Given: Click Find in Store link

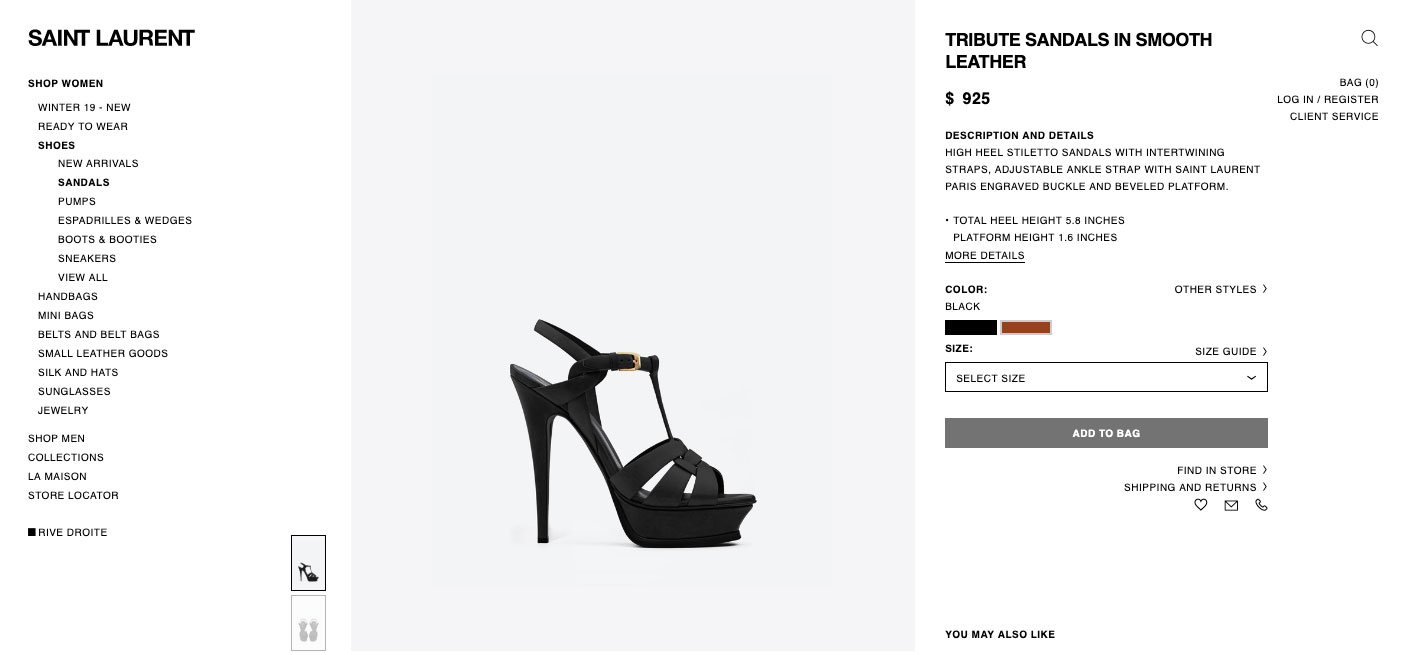Looking at the screenshot, I should tap(1221, 470).
